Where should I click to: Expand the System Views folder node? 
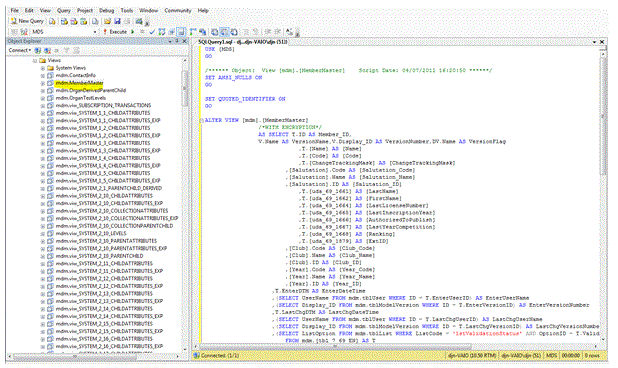click(43, 68)
